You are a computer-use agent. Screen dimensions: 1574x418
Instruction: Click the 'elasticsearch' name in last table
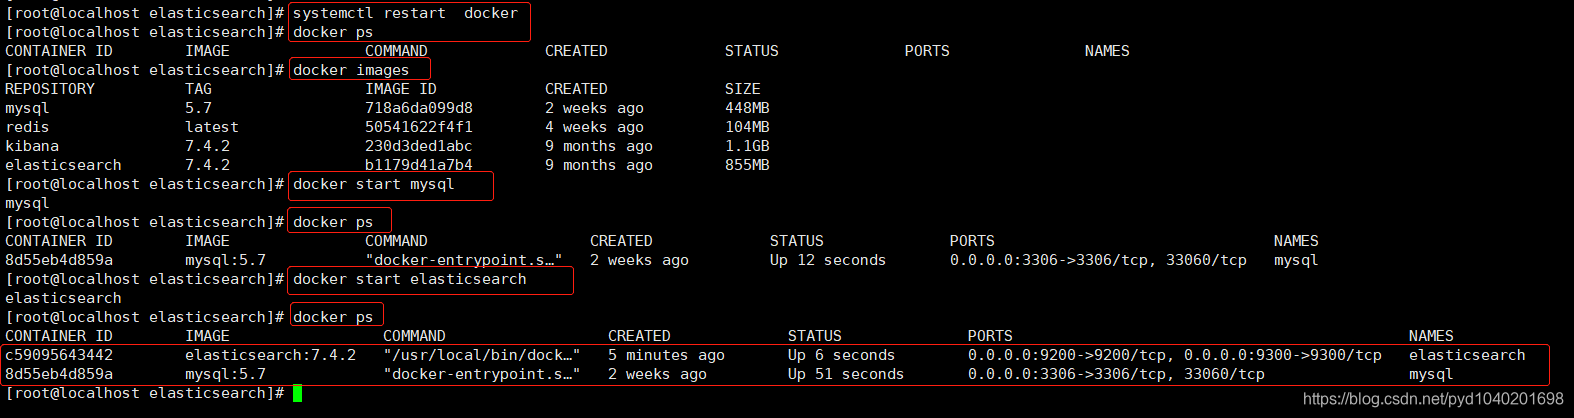point(1467,355)
